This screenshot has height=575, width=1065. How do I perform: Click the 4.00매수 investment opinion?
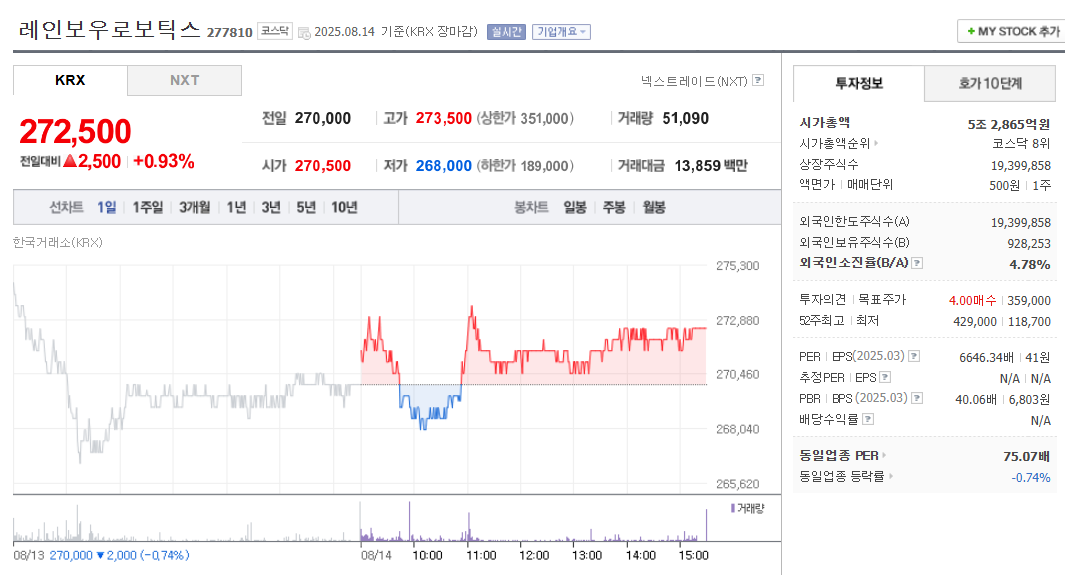(x=972, y=300)
